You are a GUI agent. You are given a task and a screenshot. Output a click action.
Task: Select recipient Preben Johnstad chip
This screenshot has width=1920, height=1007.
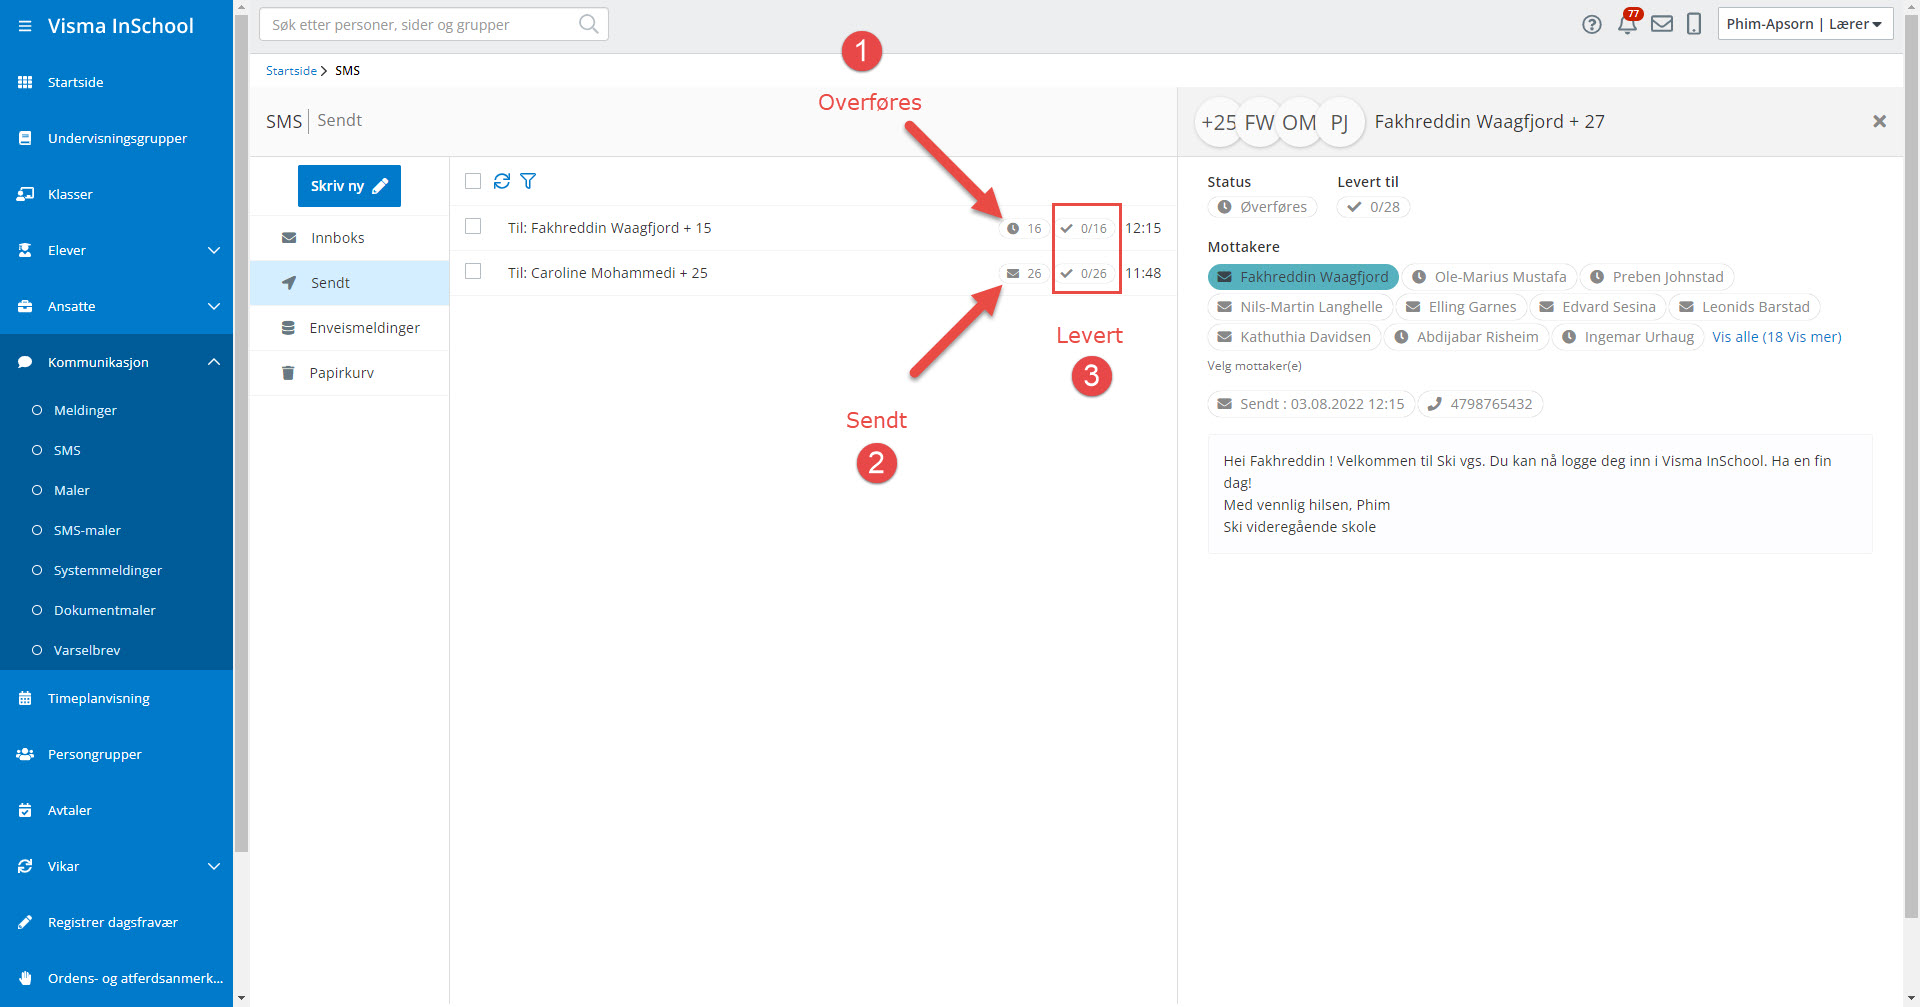tap(1657, 277)
